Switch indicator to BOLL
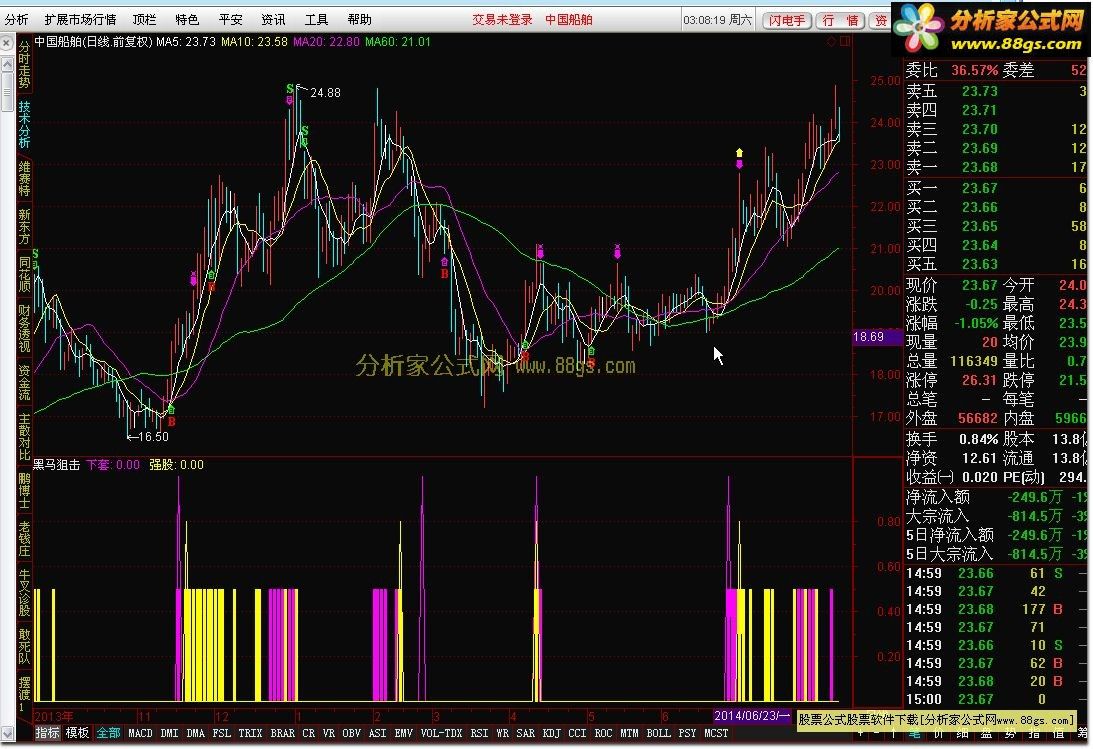Viewport: 1093px width, 749px height. pyautogui.click(x=659, y=733)
